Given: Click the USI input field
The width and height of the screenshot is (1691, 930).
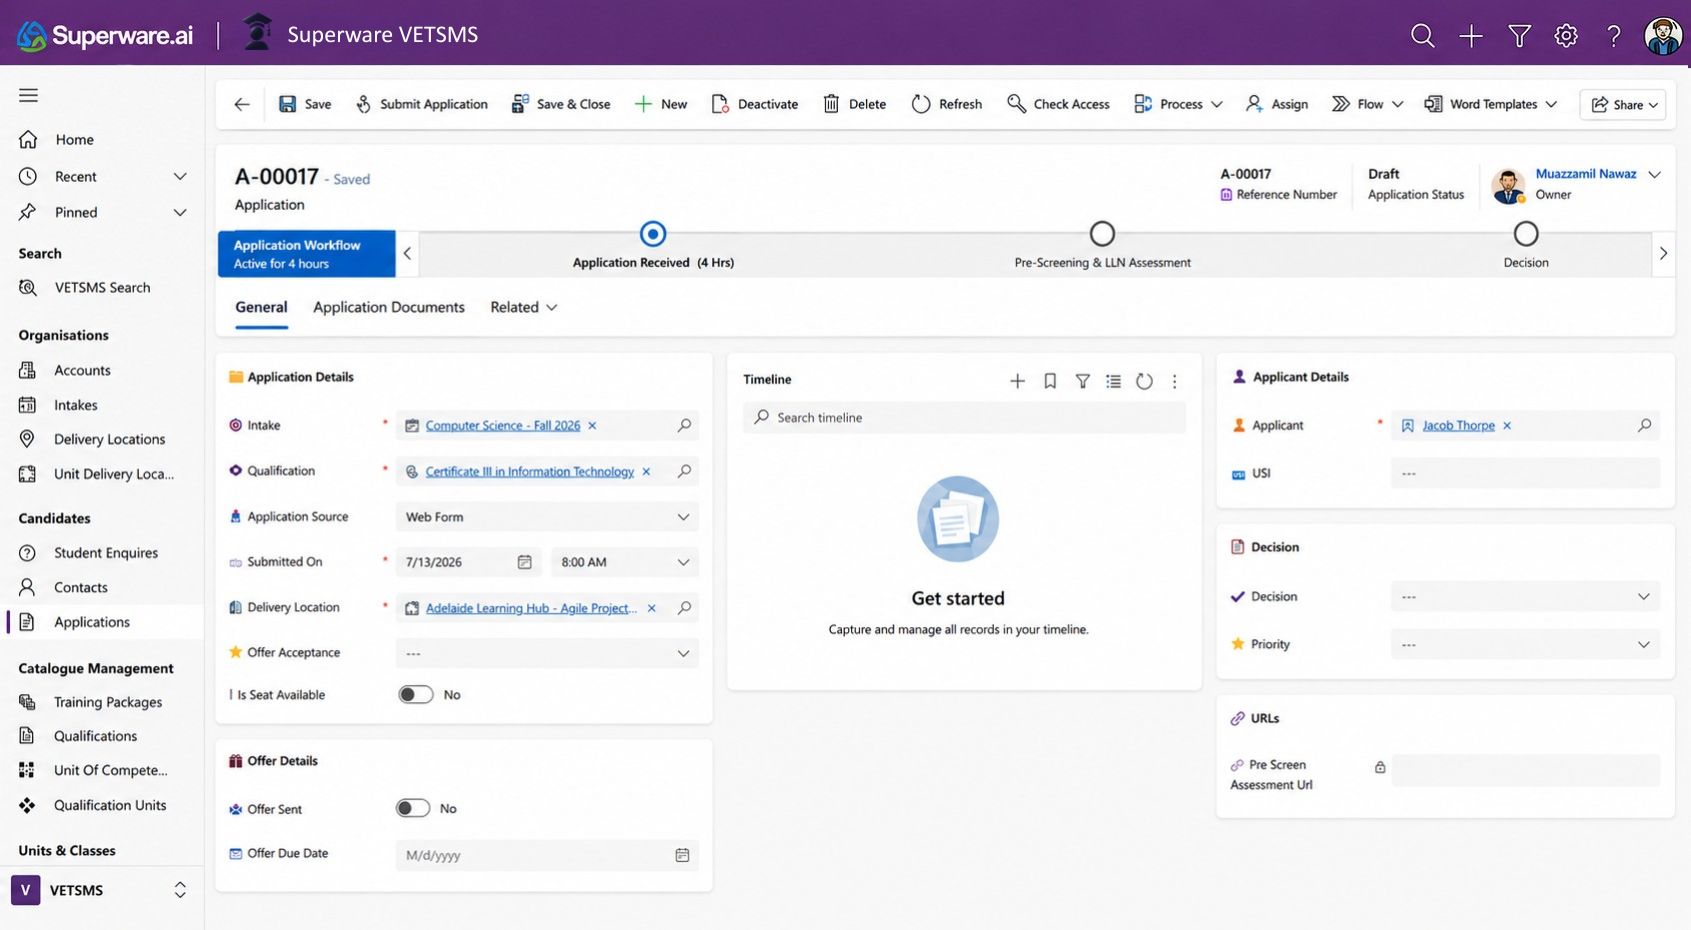Looking at the screenshot, I should [1525, 473].
